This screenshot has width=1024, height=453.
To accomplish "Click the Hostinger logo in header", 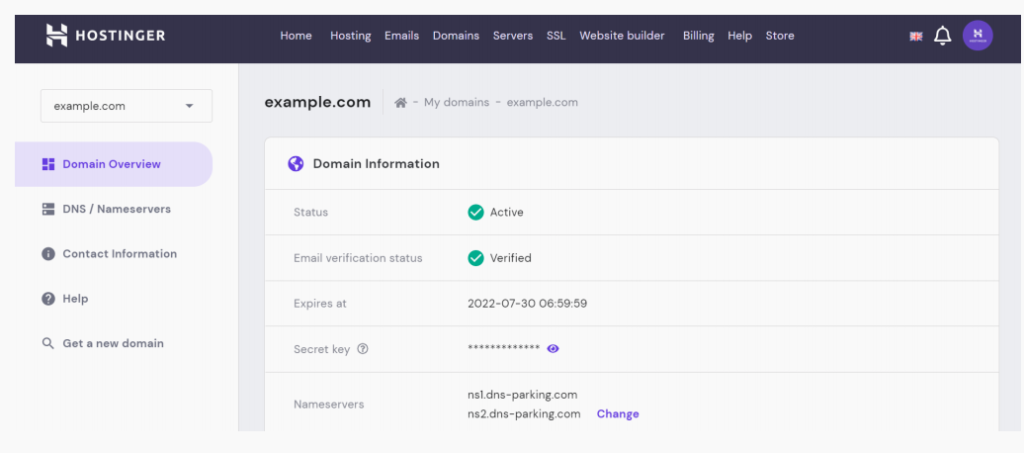I will click(x=105, y=36).
